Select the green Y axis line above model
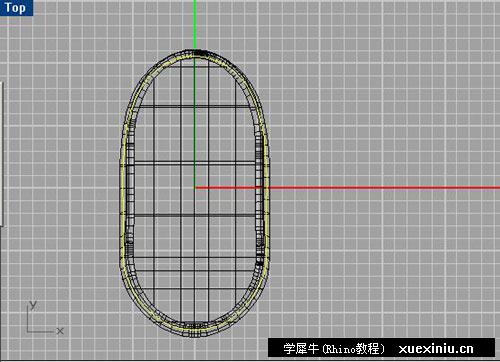500x362 pixels. point(195,25)
